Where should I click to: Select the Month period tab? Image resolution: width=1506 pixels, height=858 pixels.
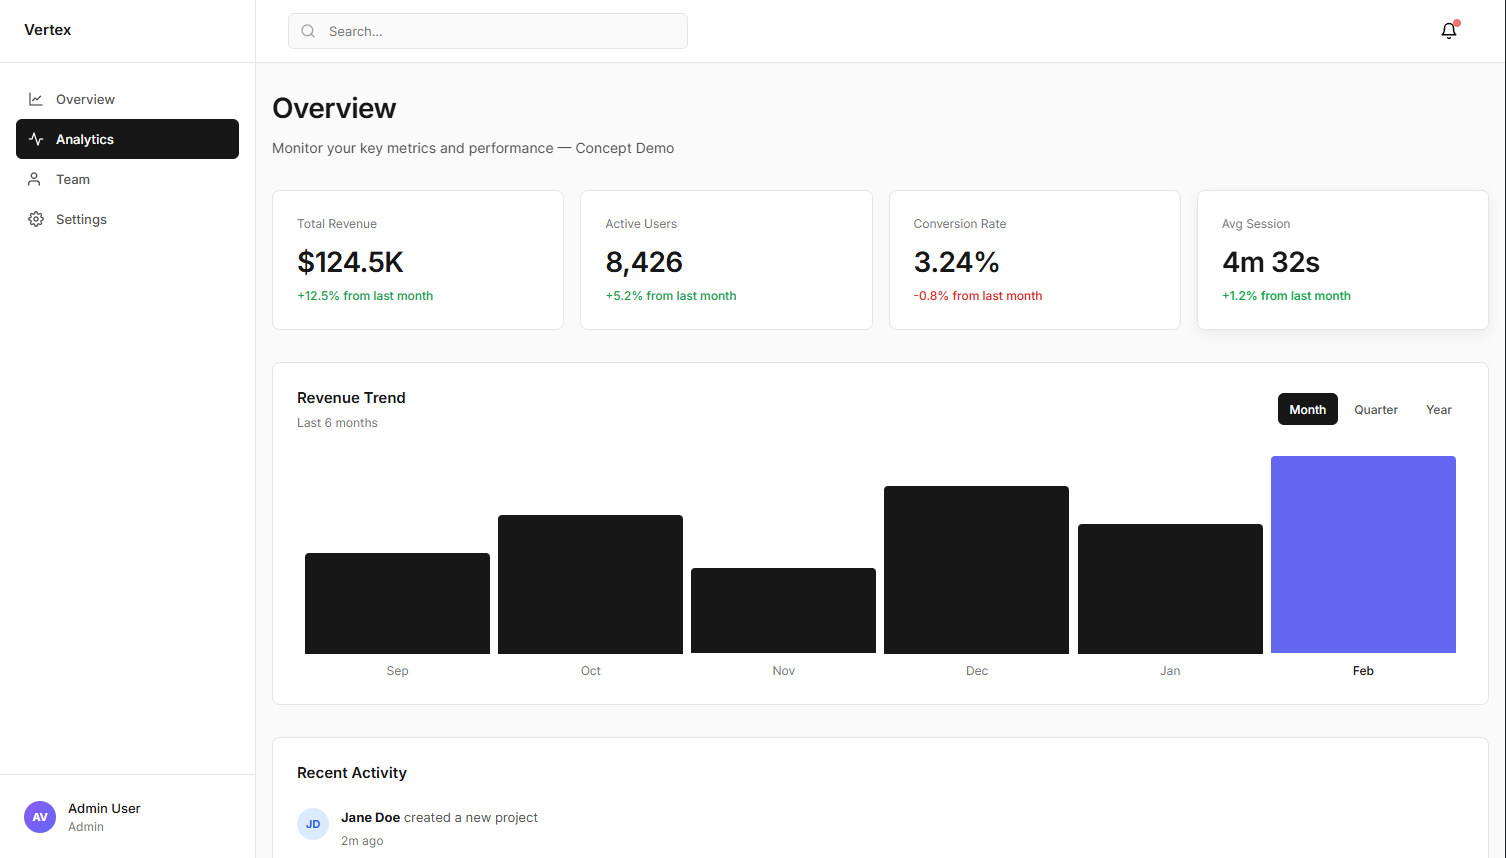[x=1307, y=409]
